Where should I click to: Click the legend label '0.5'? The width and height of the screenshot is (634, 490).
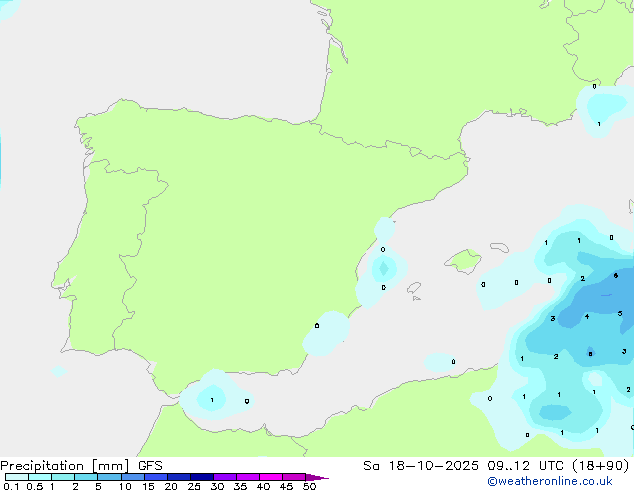[x=35, y=486]
